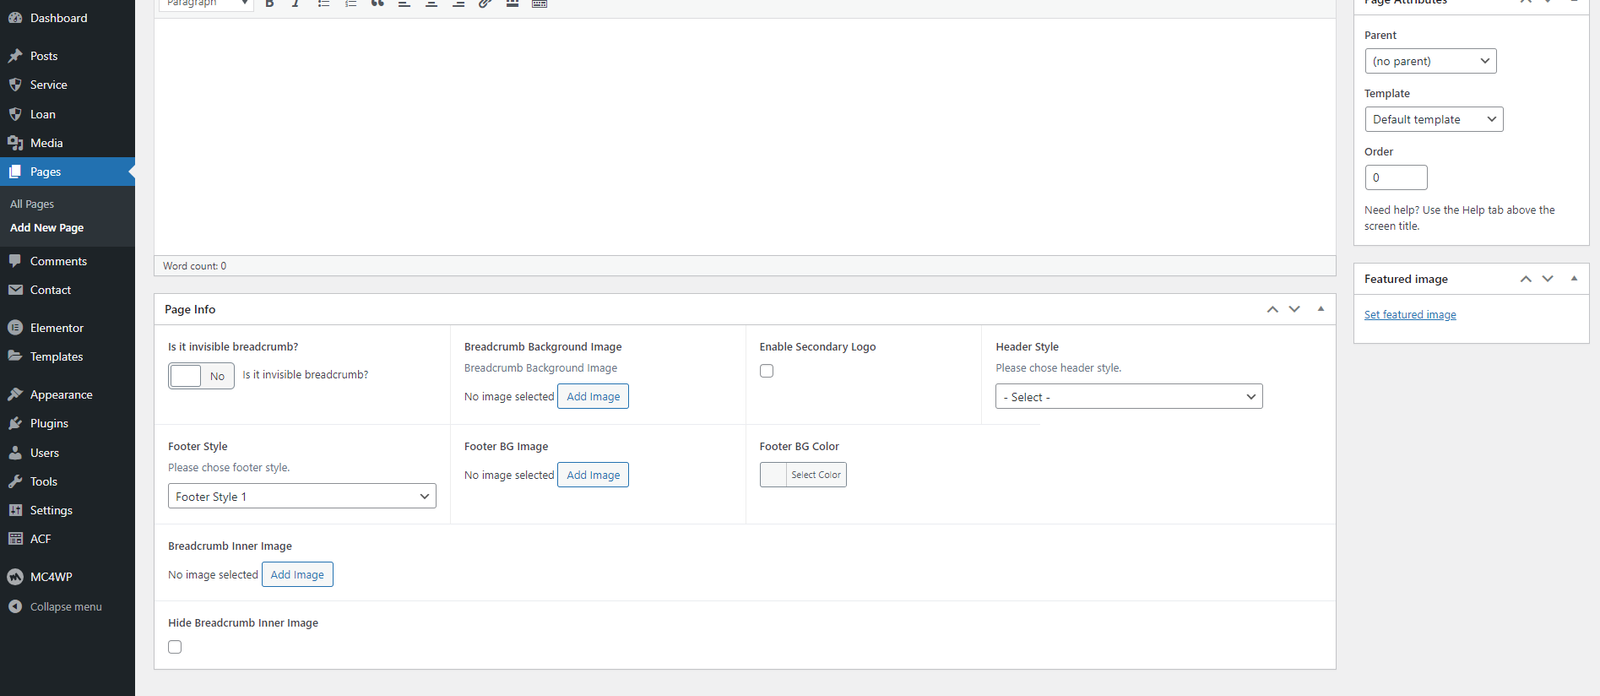Tick the Hide Breadcrumb Inner Image checkbox
The width and height of the screenshot is (1600, 696).
pos(175,647)
